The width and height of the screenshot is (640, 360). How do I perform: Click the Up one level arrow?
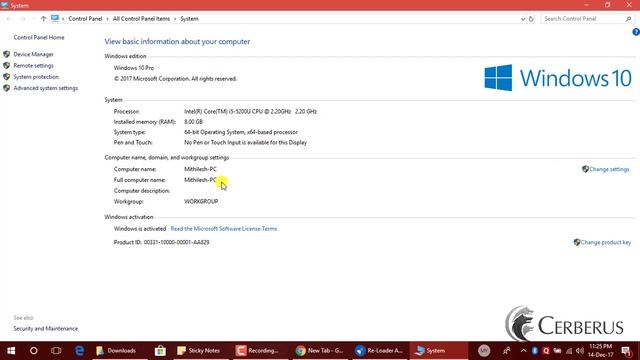coord(43,19)
